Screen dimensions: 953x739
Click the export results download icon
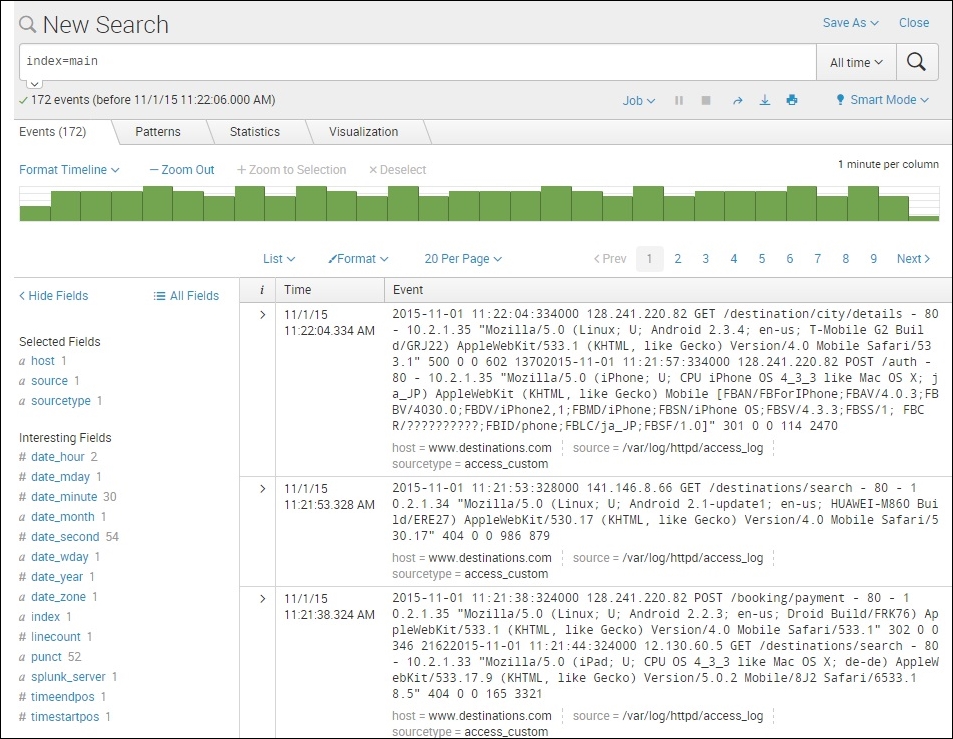point(765,100)
